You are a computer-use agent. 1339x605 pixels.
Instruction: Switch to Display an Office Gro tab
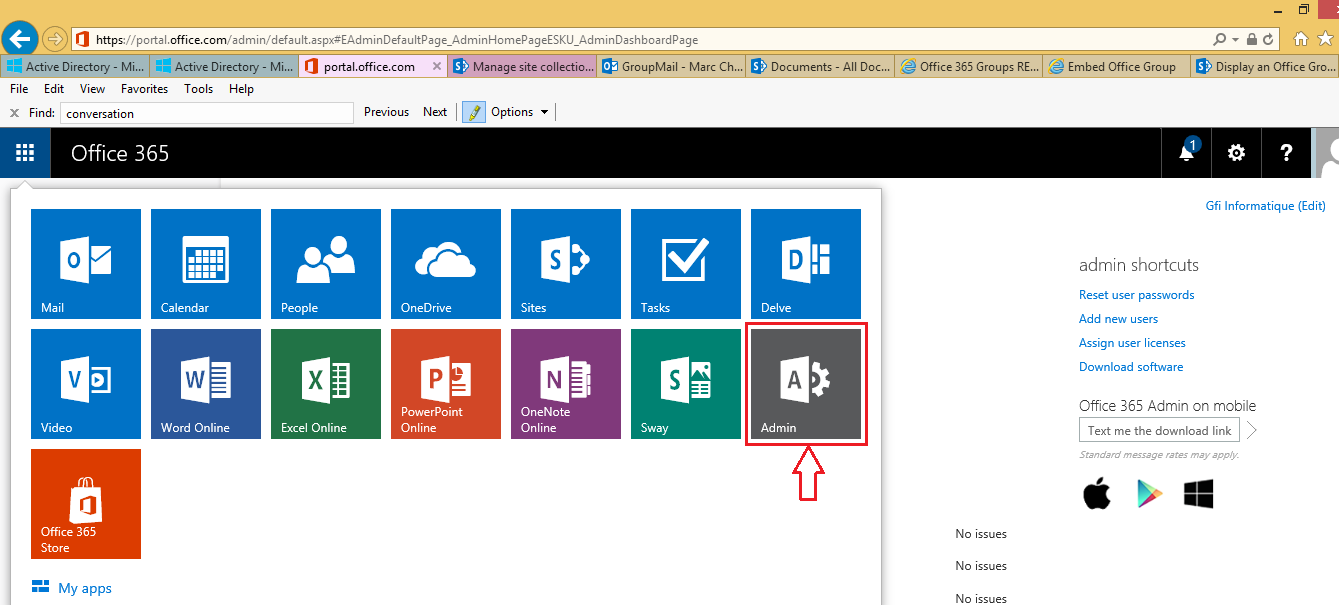coord(1265,67)
